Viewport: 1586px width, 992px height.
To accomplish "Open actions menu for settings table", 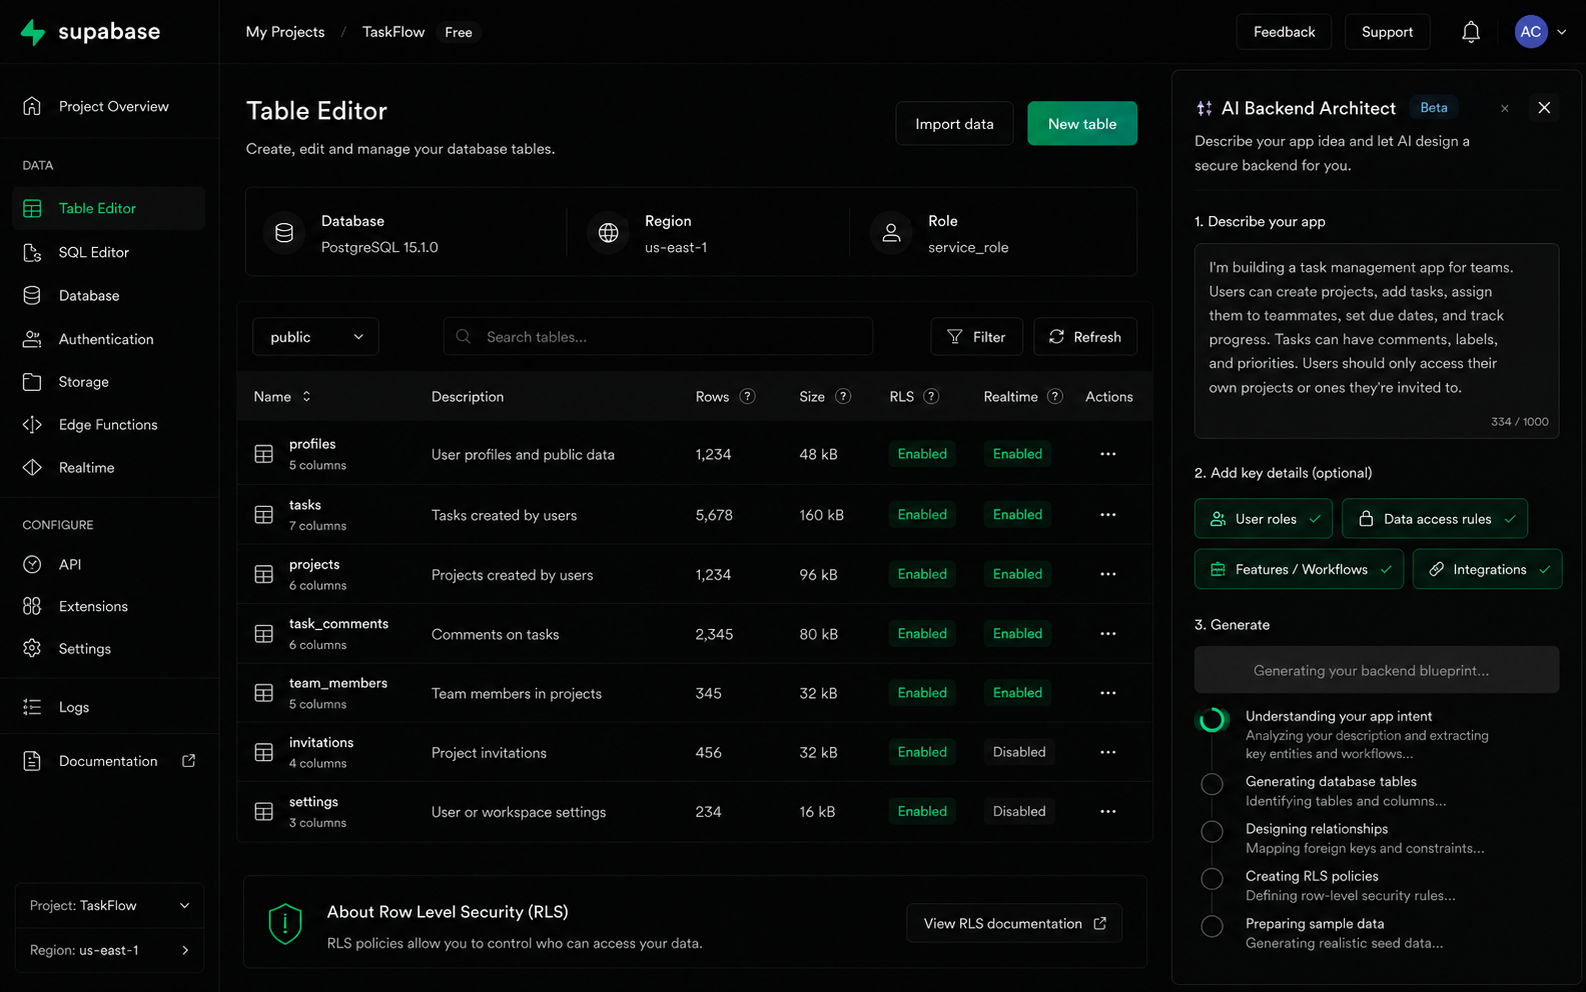I will coord(1108,812).
